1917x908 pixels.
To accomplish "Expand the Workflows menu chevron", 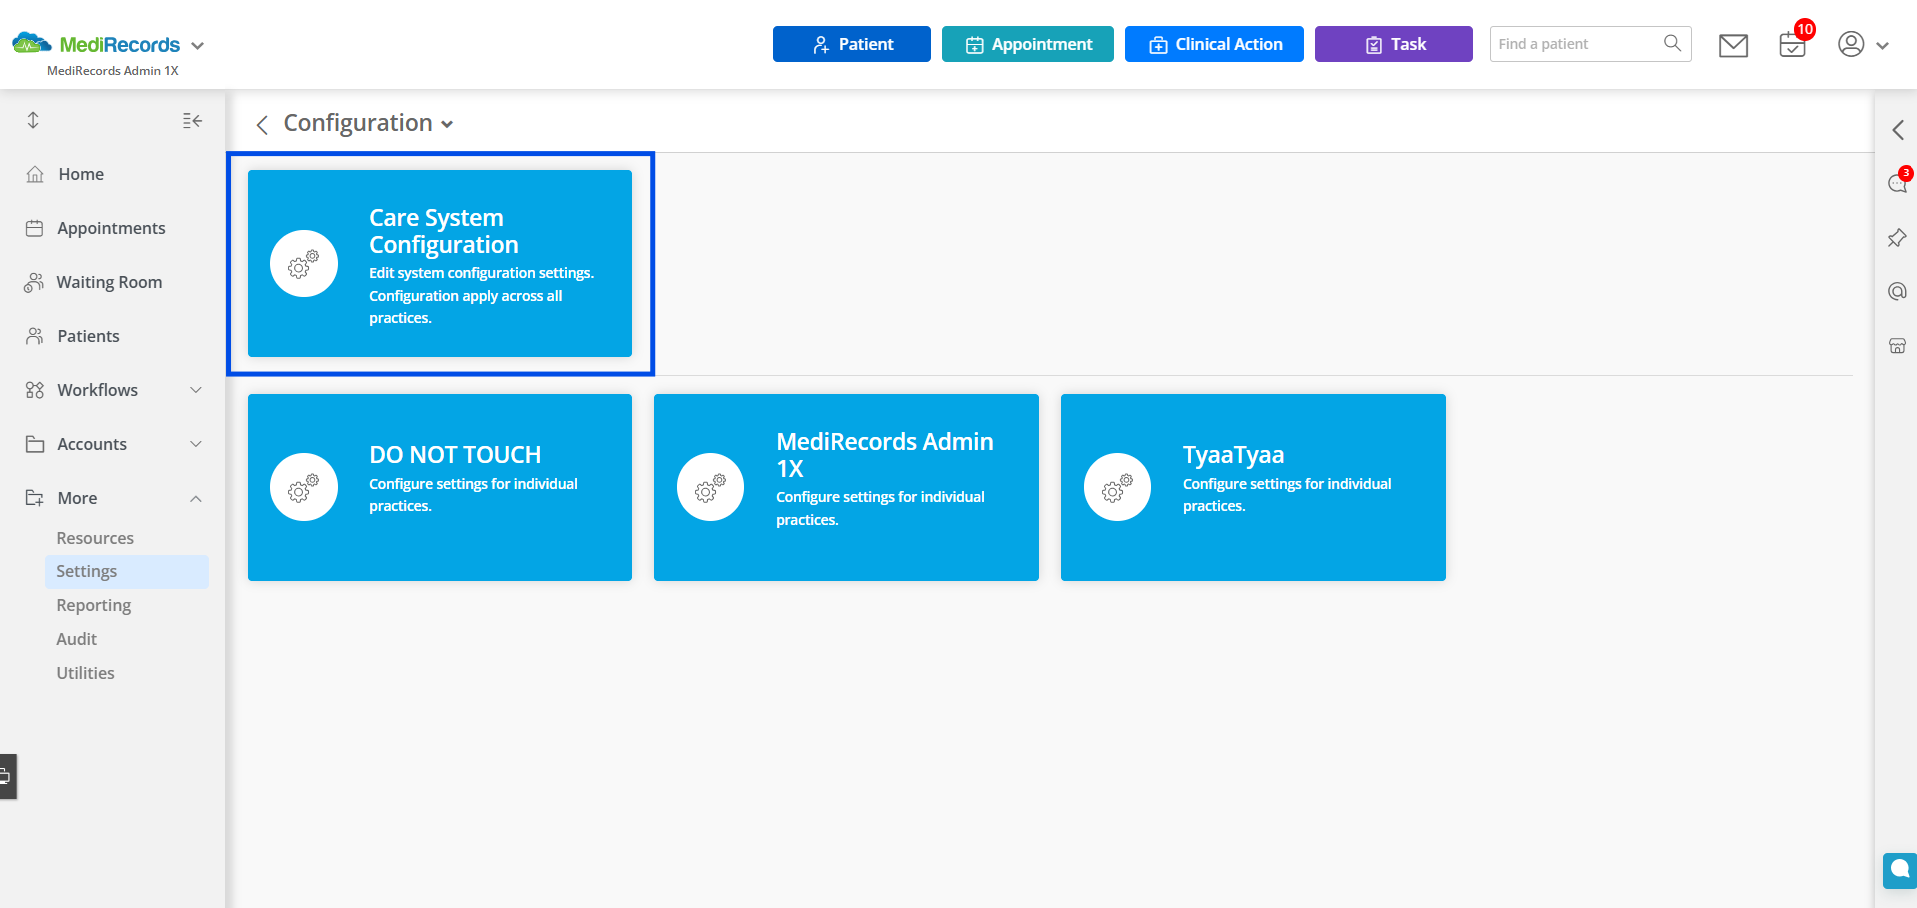I will click(196, 390).
